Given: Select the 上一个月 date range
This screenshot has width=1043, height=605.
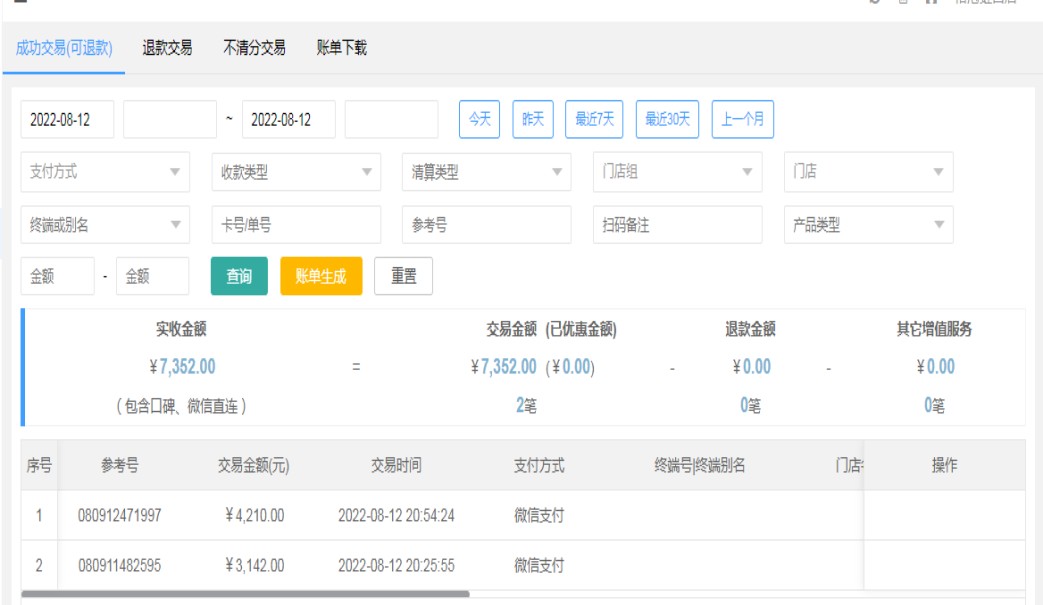Looking at the screenshot, I should point(742,120).
